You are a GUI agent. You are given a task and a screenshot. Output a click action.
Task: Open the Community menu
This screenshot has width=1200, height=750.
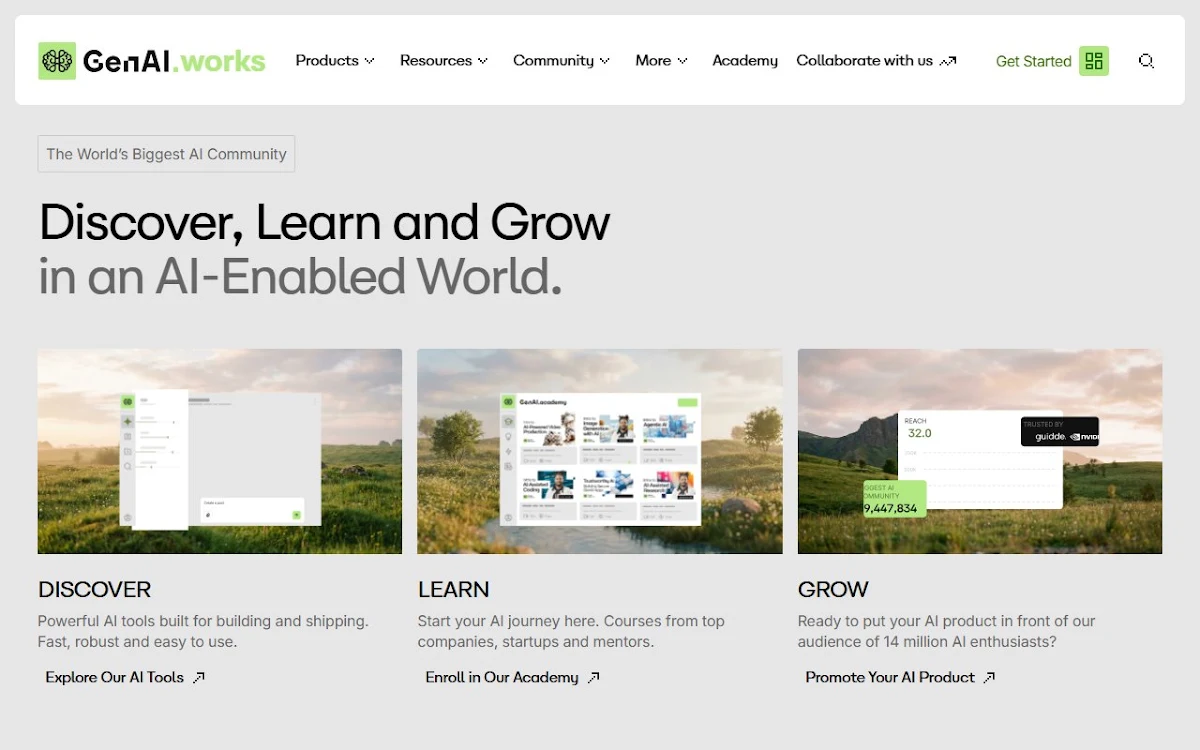[561, 61]
